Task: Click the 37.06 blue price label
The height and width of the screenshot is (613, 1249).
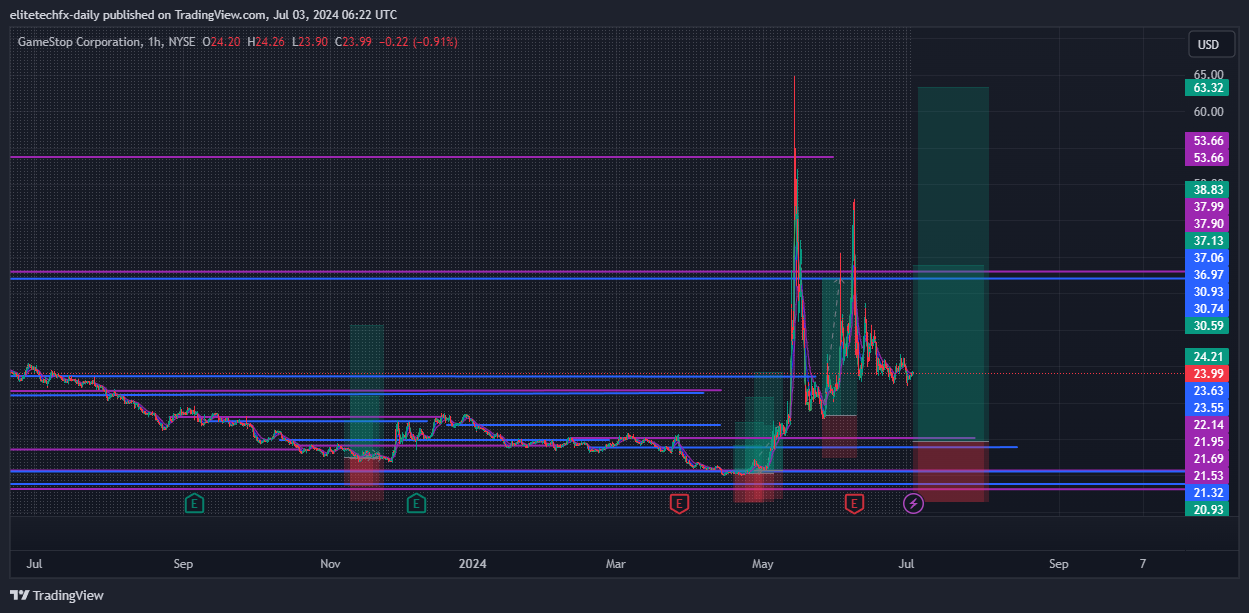Action: [1209, 257]
